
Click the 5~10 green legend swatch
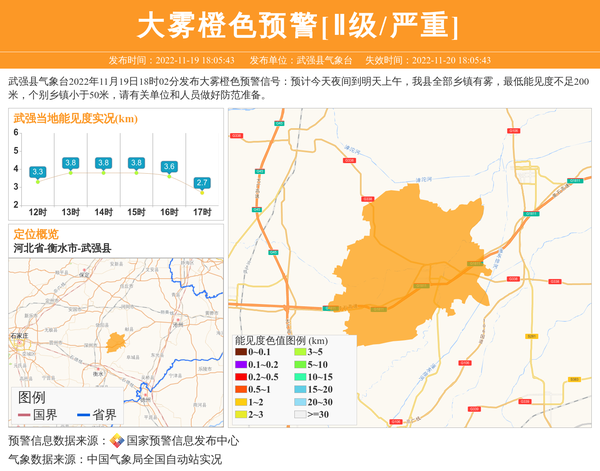click(300, 365)
